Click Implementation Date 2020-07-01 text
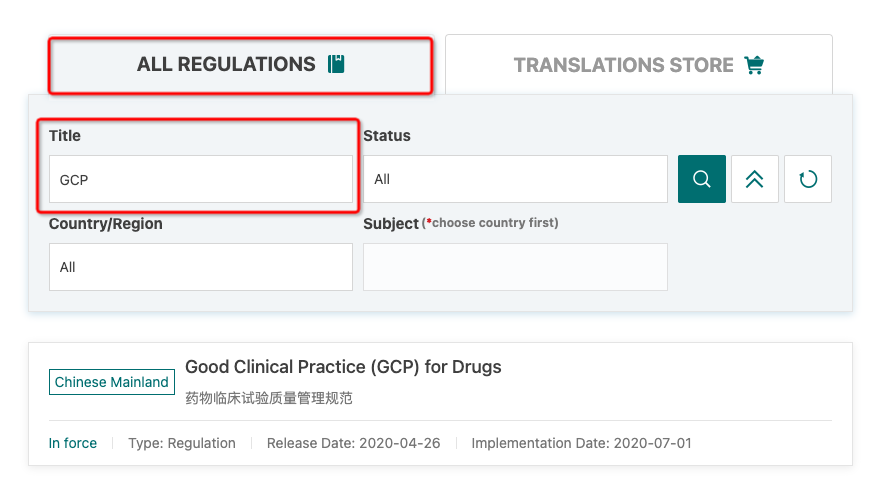884x482 pixels. [x=581, y=443]
